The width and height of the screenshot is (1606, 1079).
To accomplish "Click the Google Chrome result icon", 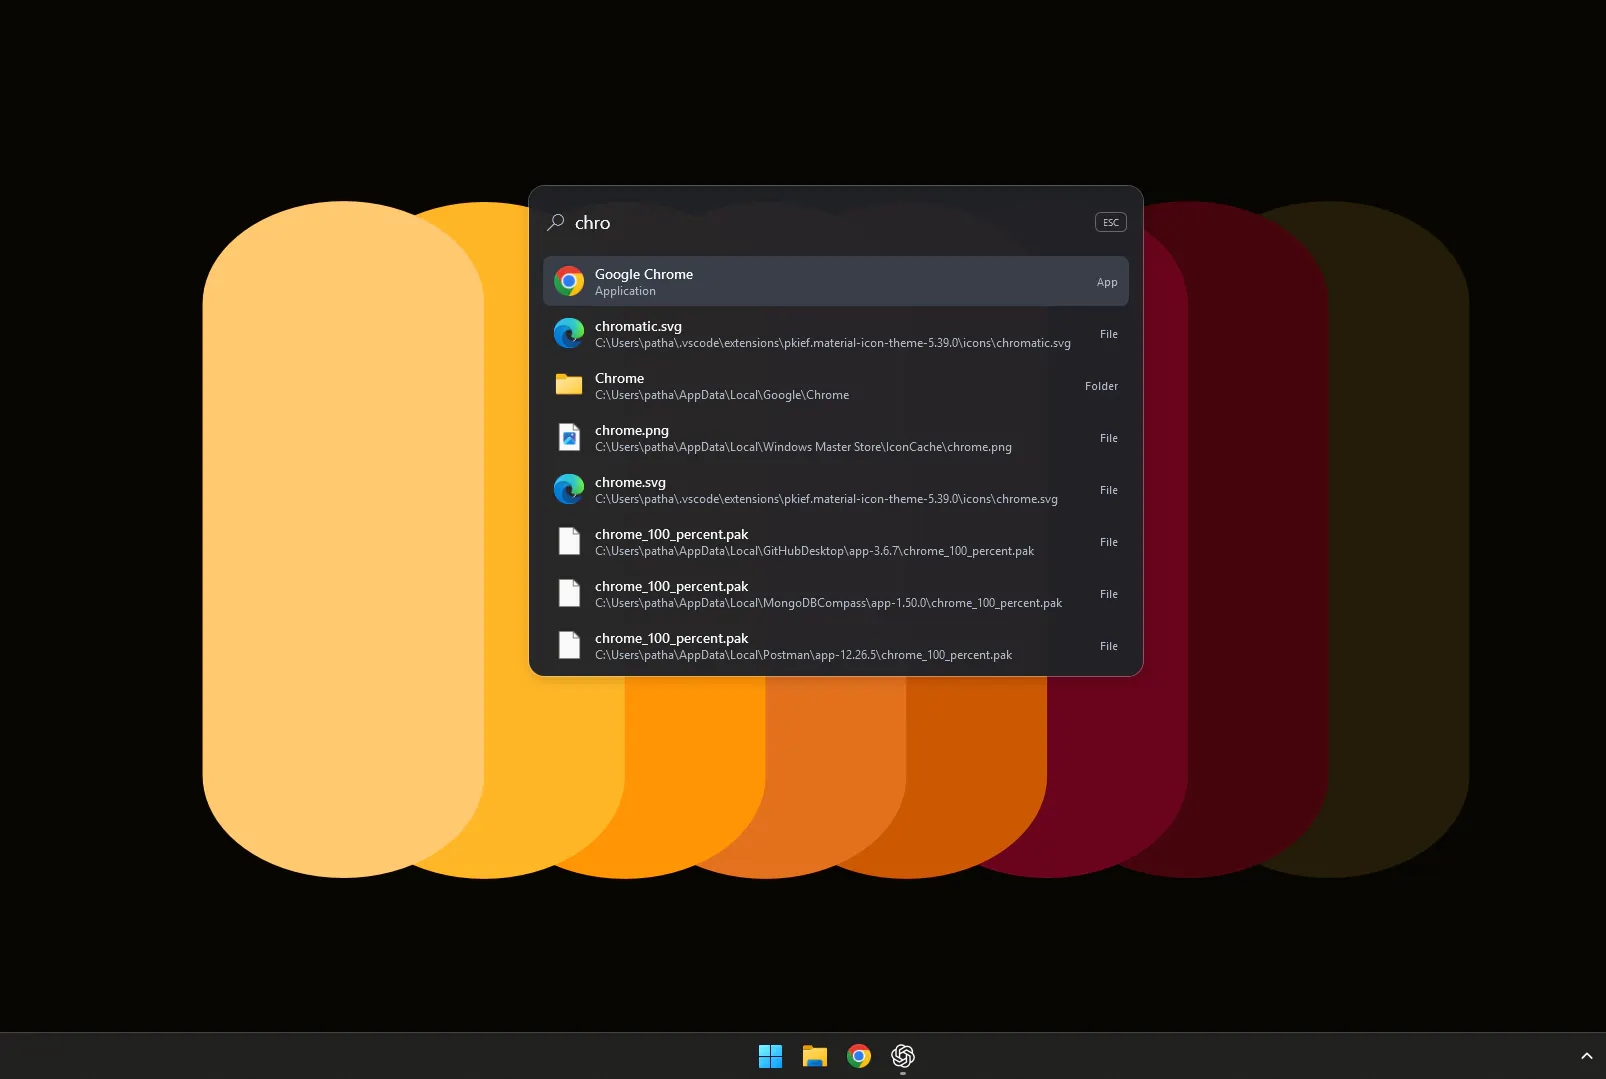I will pyautogui.click(x=569, y=281).
